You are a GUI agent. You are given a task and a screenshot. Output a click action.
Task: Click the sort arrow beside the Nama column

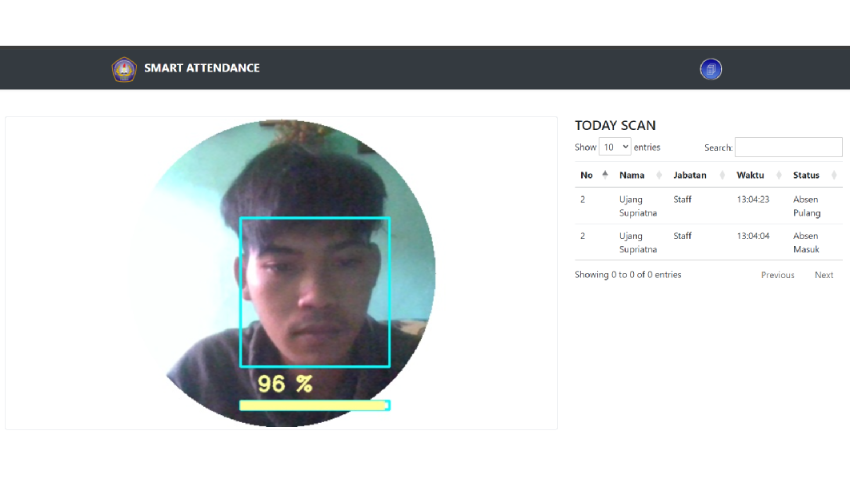pyautogui.click(x=658, y=175)
